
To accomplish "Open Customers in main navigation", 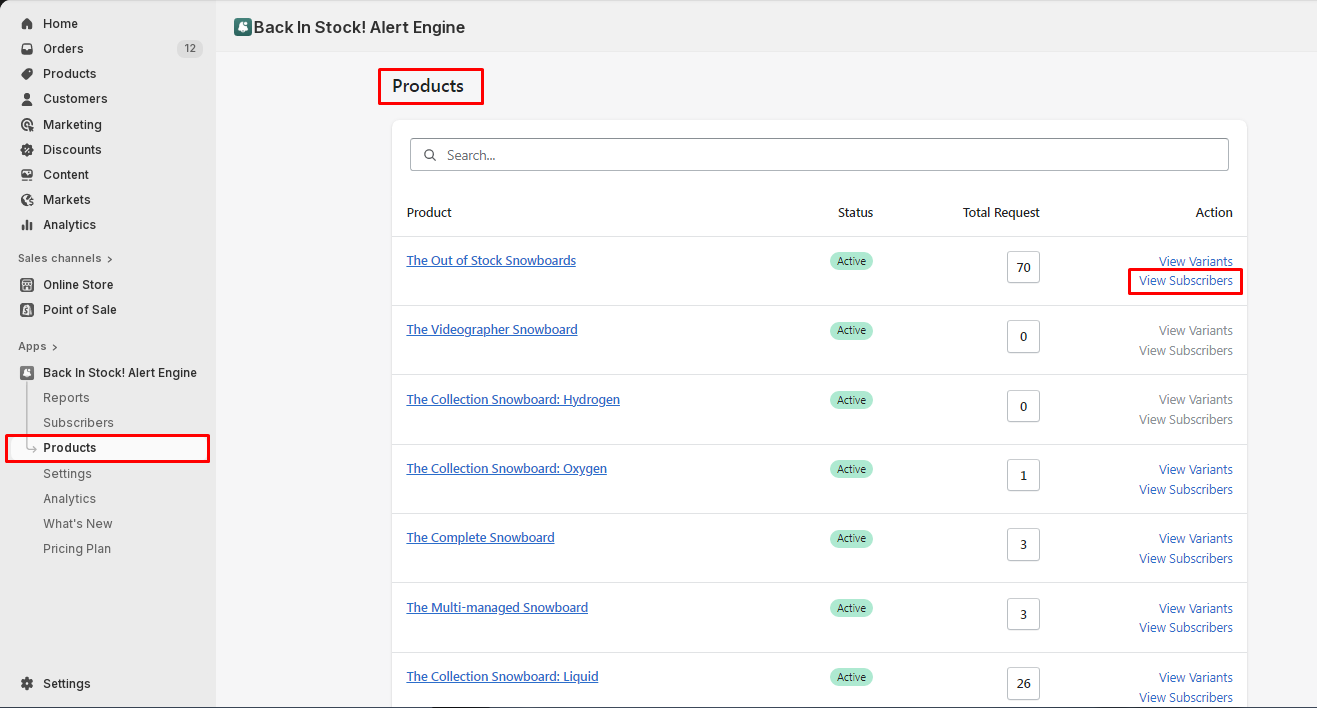I will tap(75, 98).
